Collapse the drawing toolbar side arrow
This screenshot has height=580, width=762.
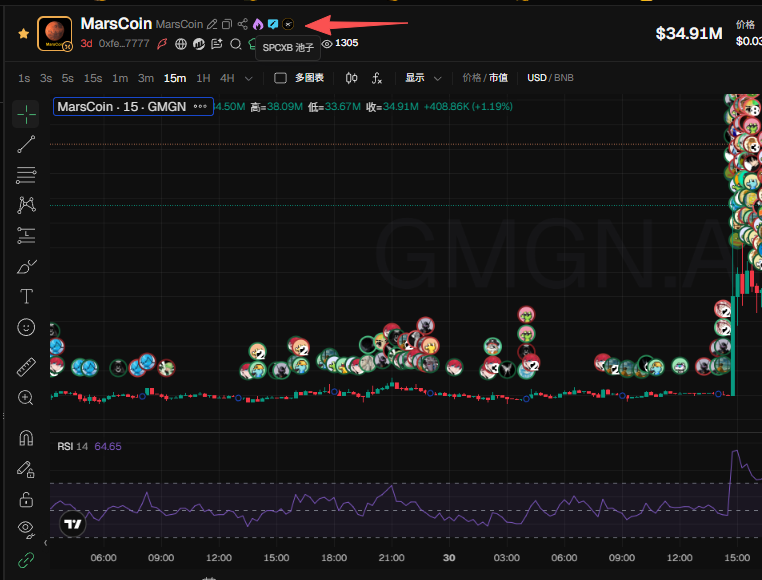46,543
